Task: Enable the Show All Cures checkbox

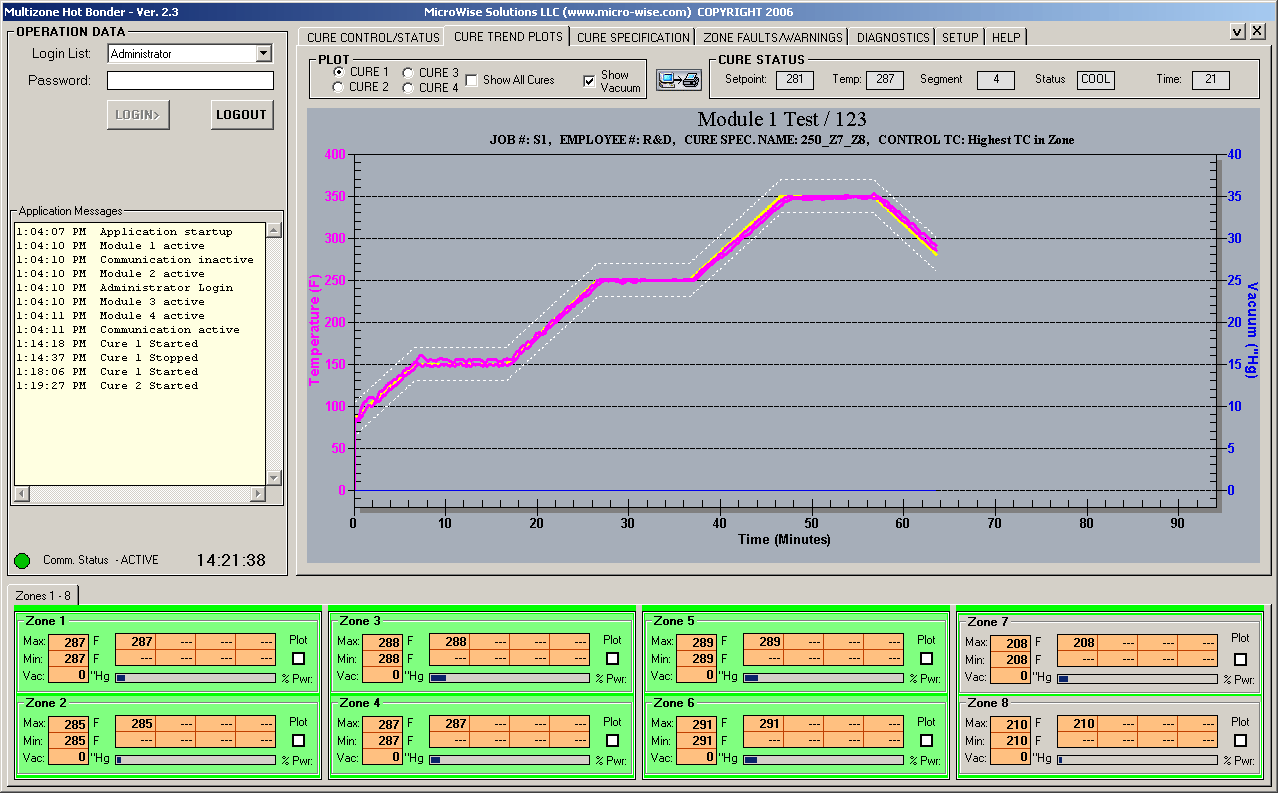Action: (x=472, y=80)
